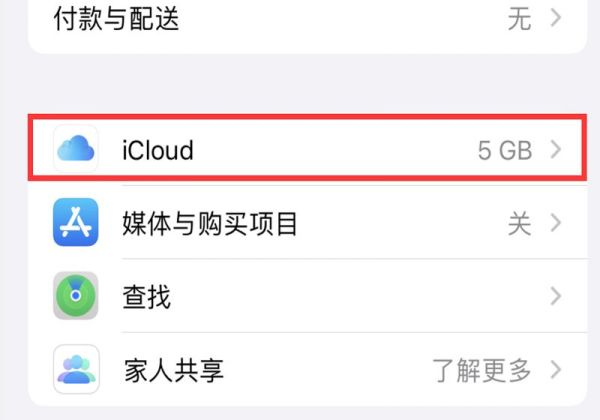Image resolution: width=600 pixels, height=420 pixels.
Task: Tap the 了解更多 link text
Action: pos(482,370)
